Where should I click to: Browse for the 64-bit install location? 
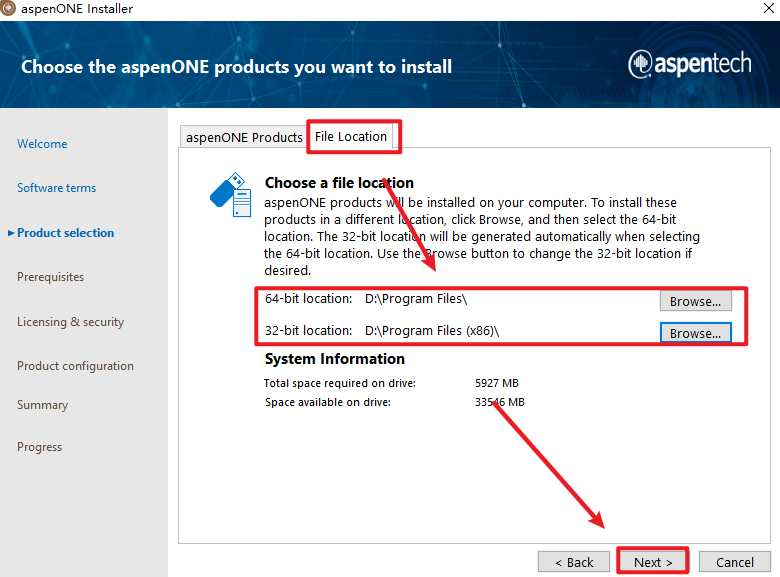coord(695,301)
